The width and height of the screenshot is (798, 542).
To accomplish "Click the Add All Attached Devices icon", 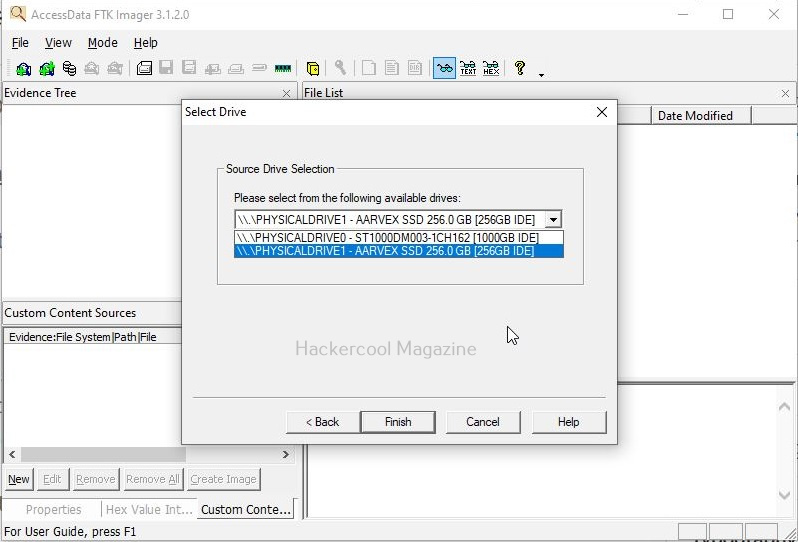I will (46, 69).
